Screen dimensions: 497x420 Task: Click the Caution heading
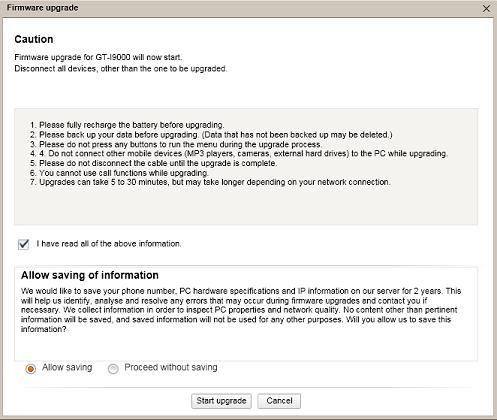(x=34, y=39)
